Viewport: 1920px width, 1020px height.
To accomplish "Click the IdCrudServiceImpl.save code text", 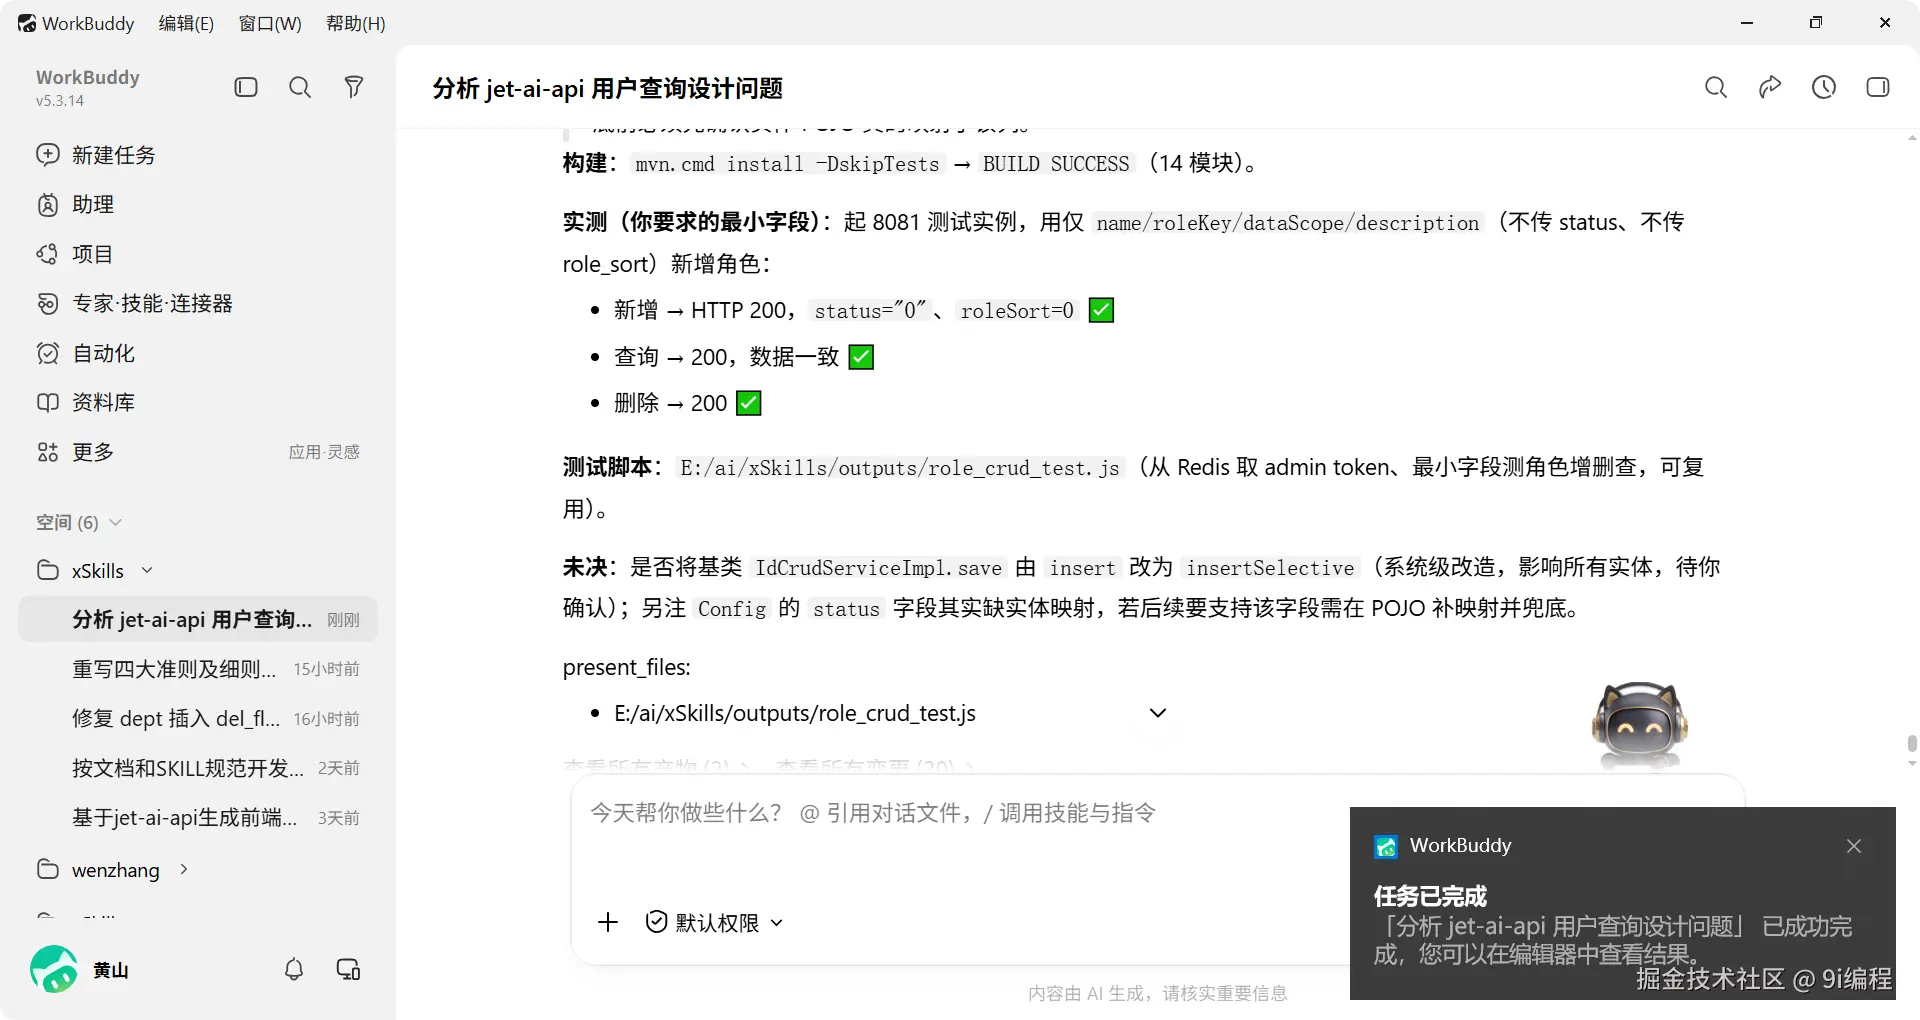I will tap(878, 567).
